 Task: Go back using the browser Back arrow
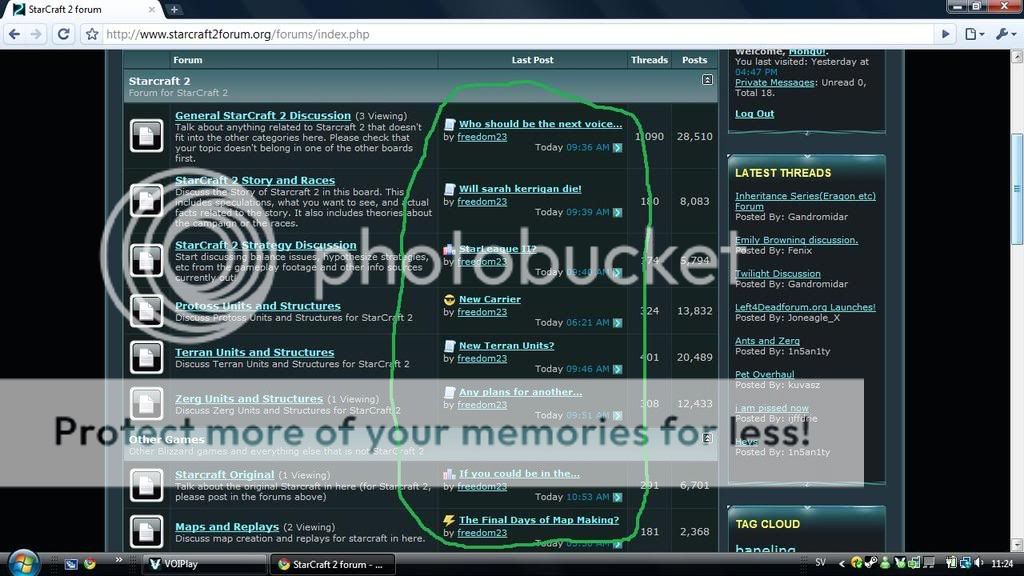point(15,34)
